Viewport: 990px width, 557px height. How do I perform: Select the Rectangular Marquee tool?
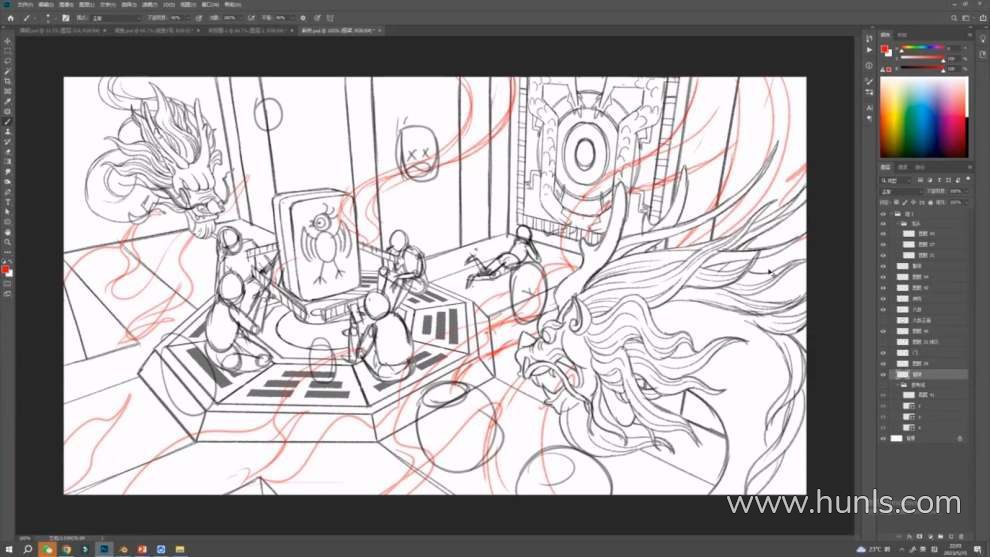click(8, 51)
